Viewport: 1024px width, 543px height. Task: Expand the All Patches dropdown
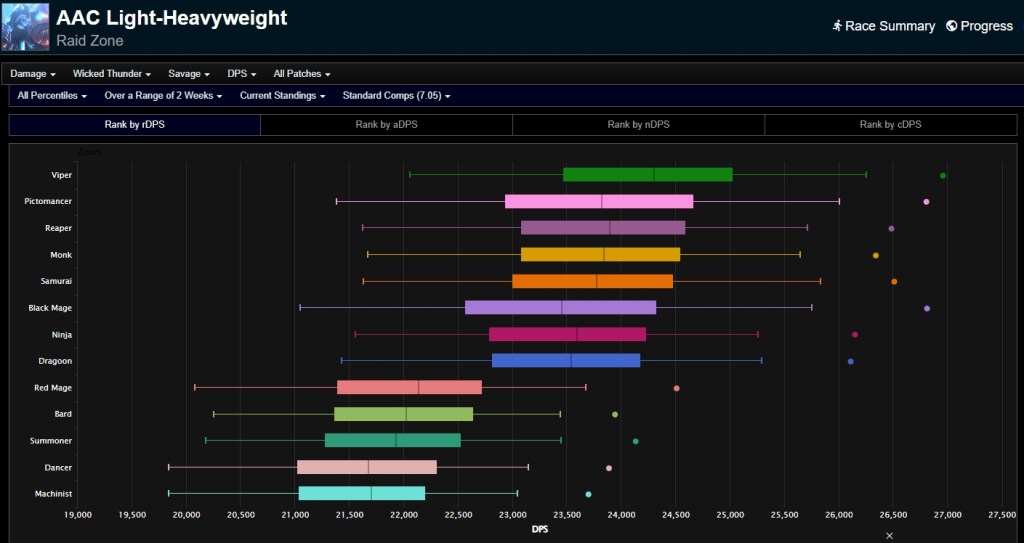pos(301,74)
